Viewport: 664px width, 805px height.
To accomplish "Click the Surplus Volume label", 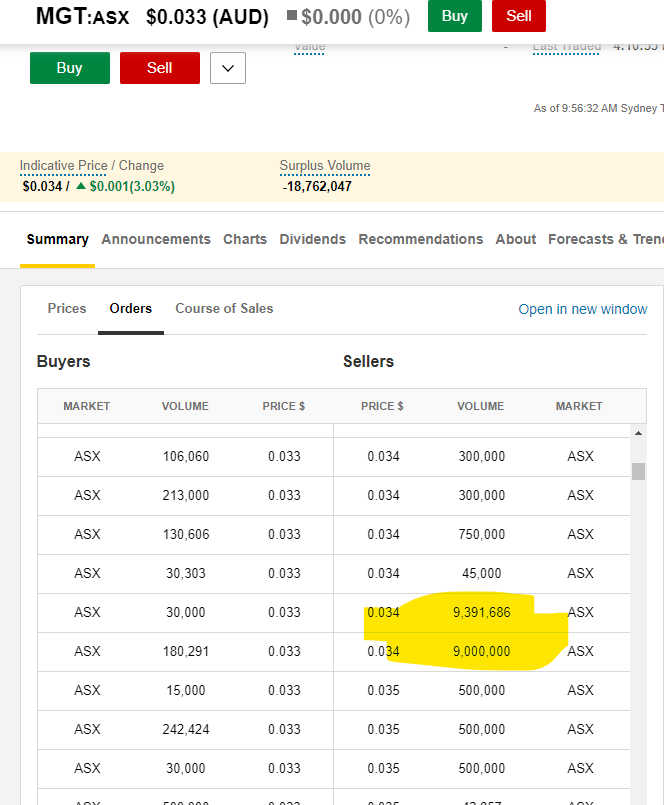I will (x=325, y=166).
